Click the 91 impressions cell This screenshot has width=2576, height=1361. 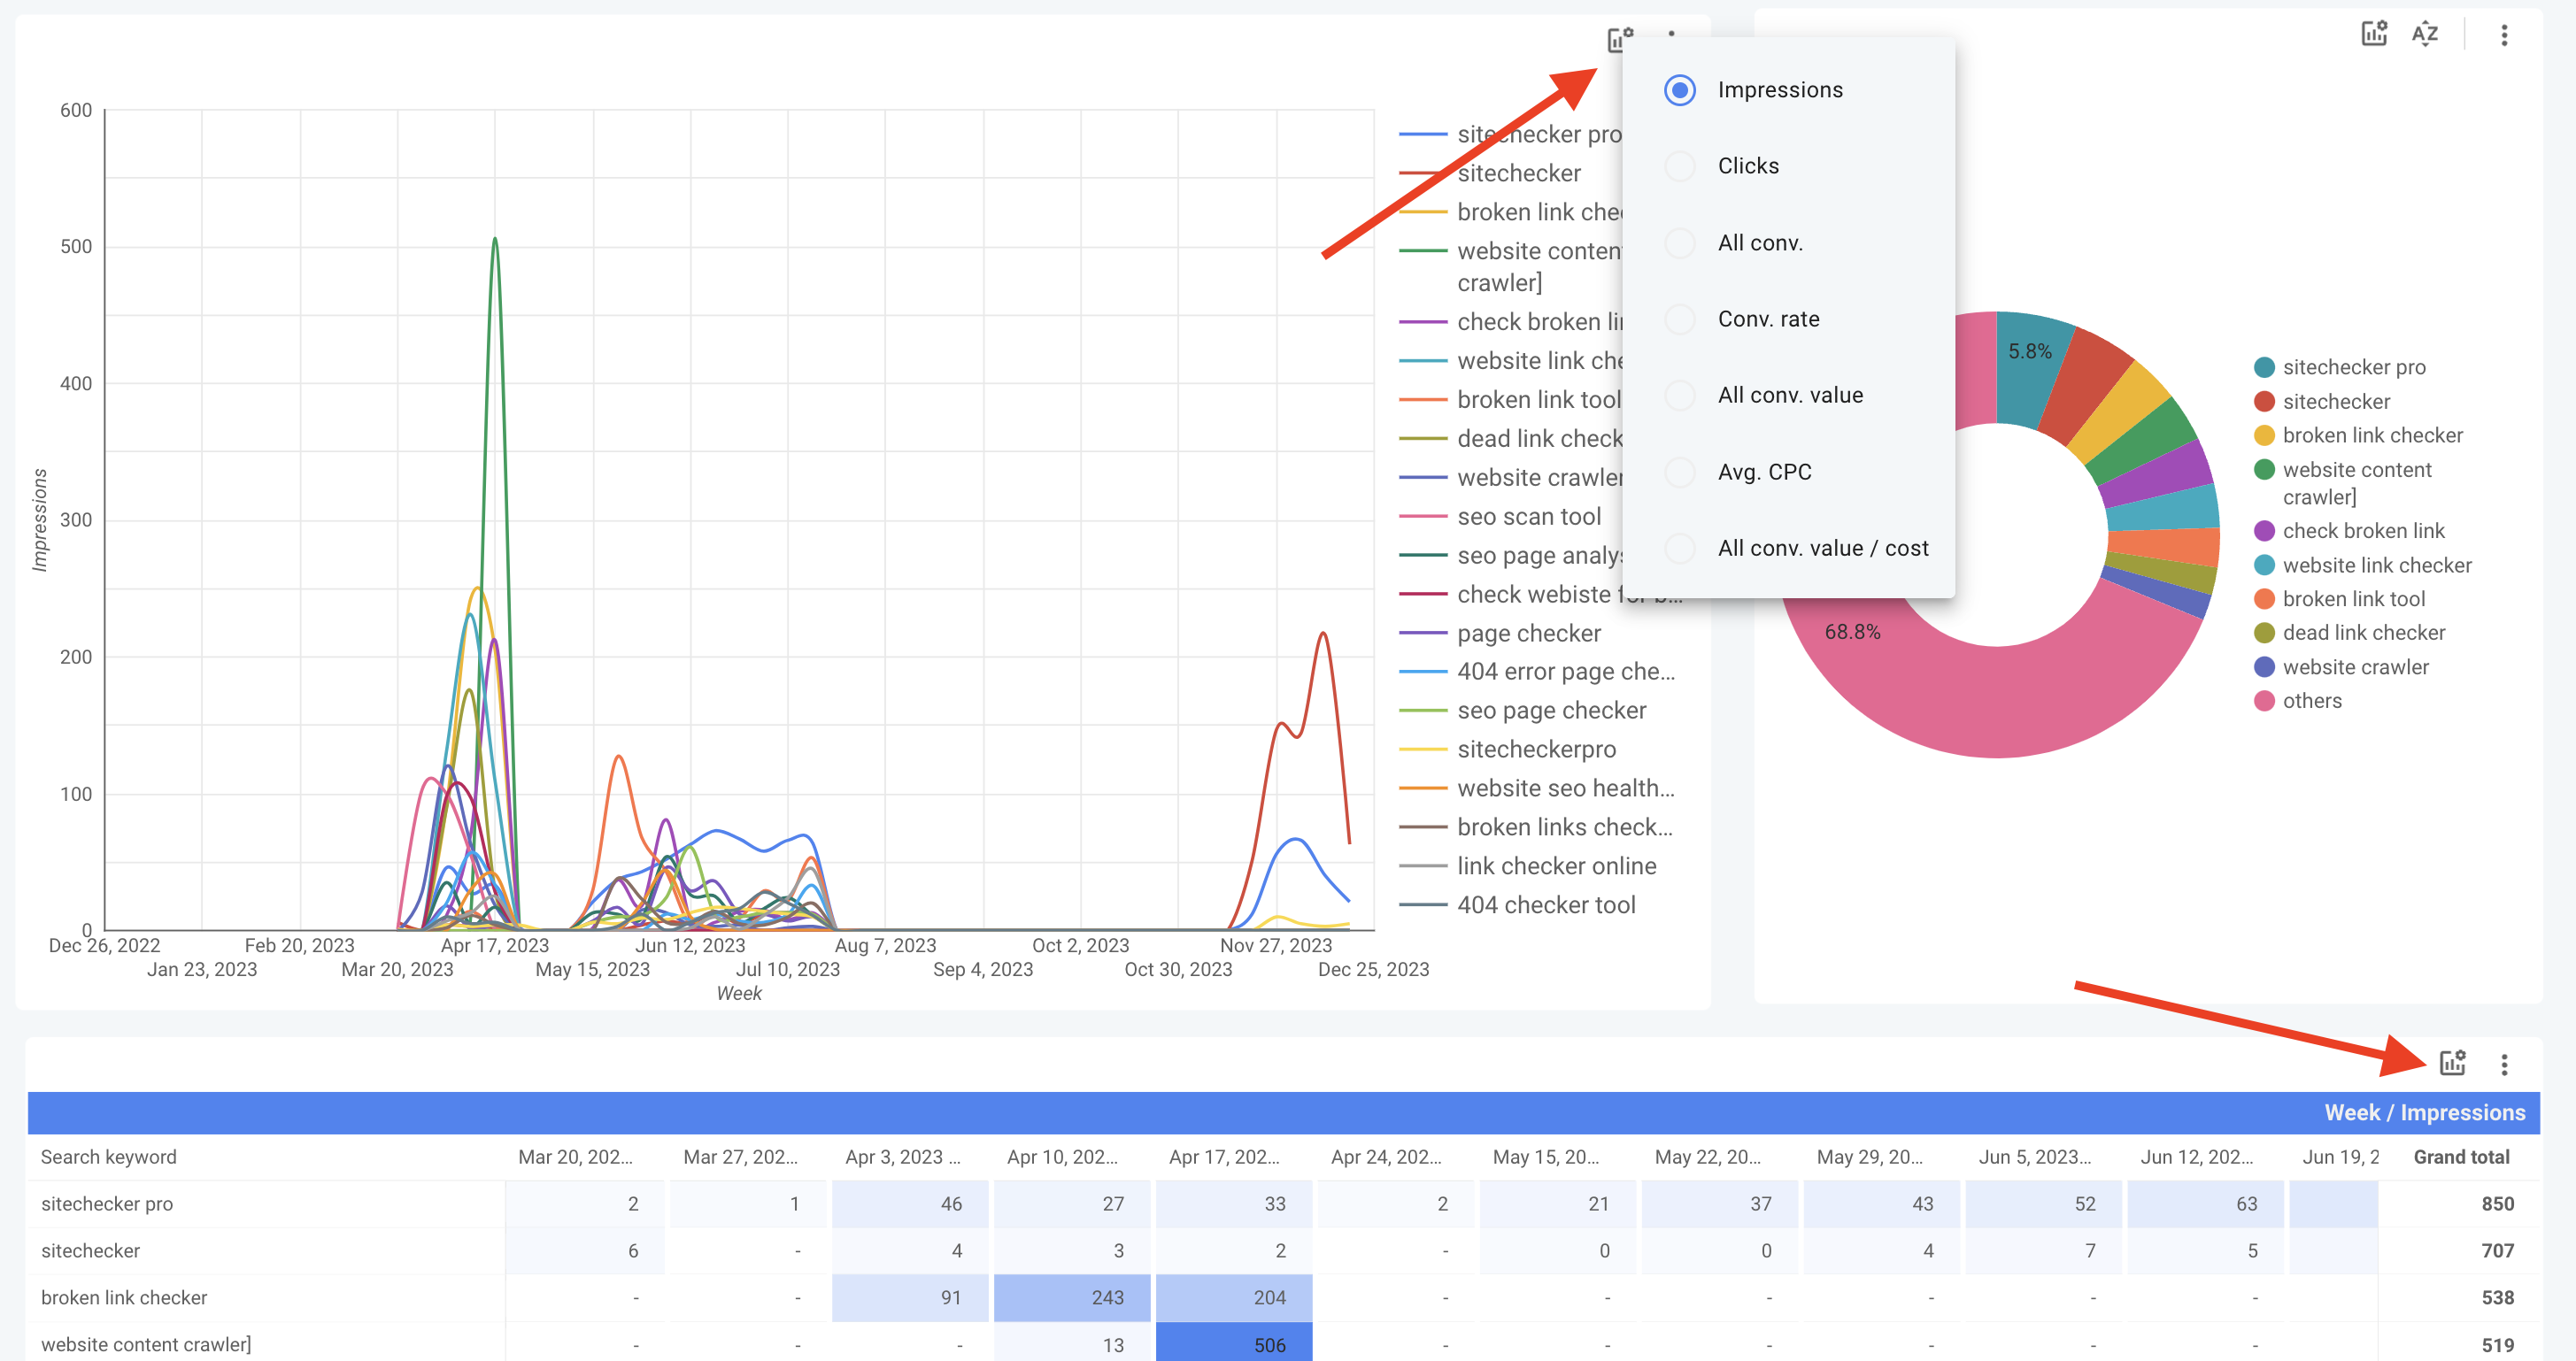click(910, 1298)
